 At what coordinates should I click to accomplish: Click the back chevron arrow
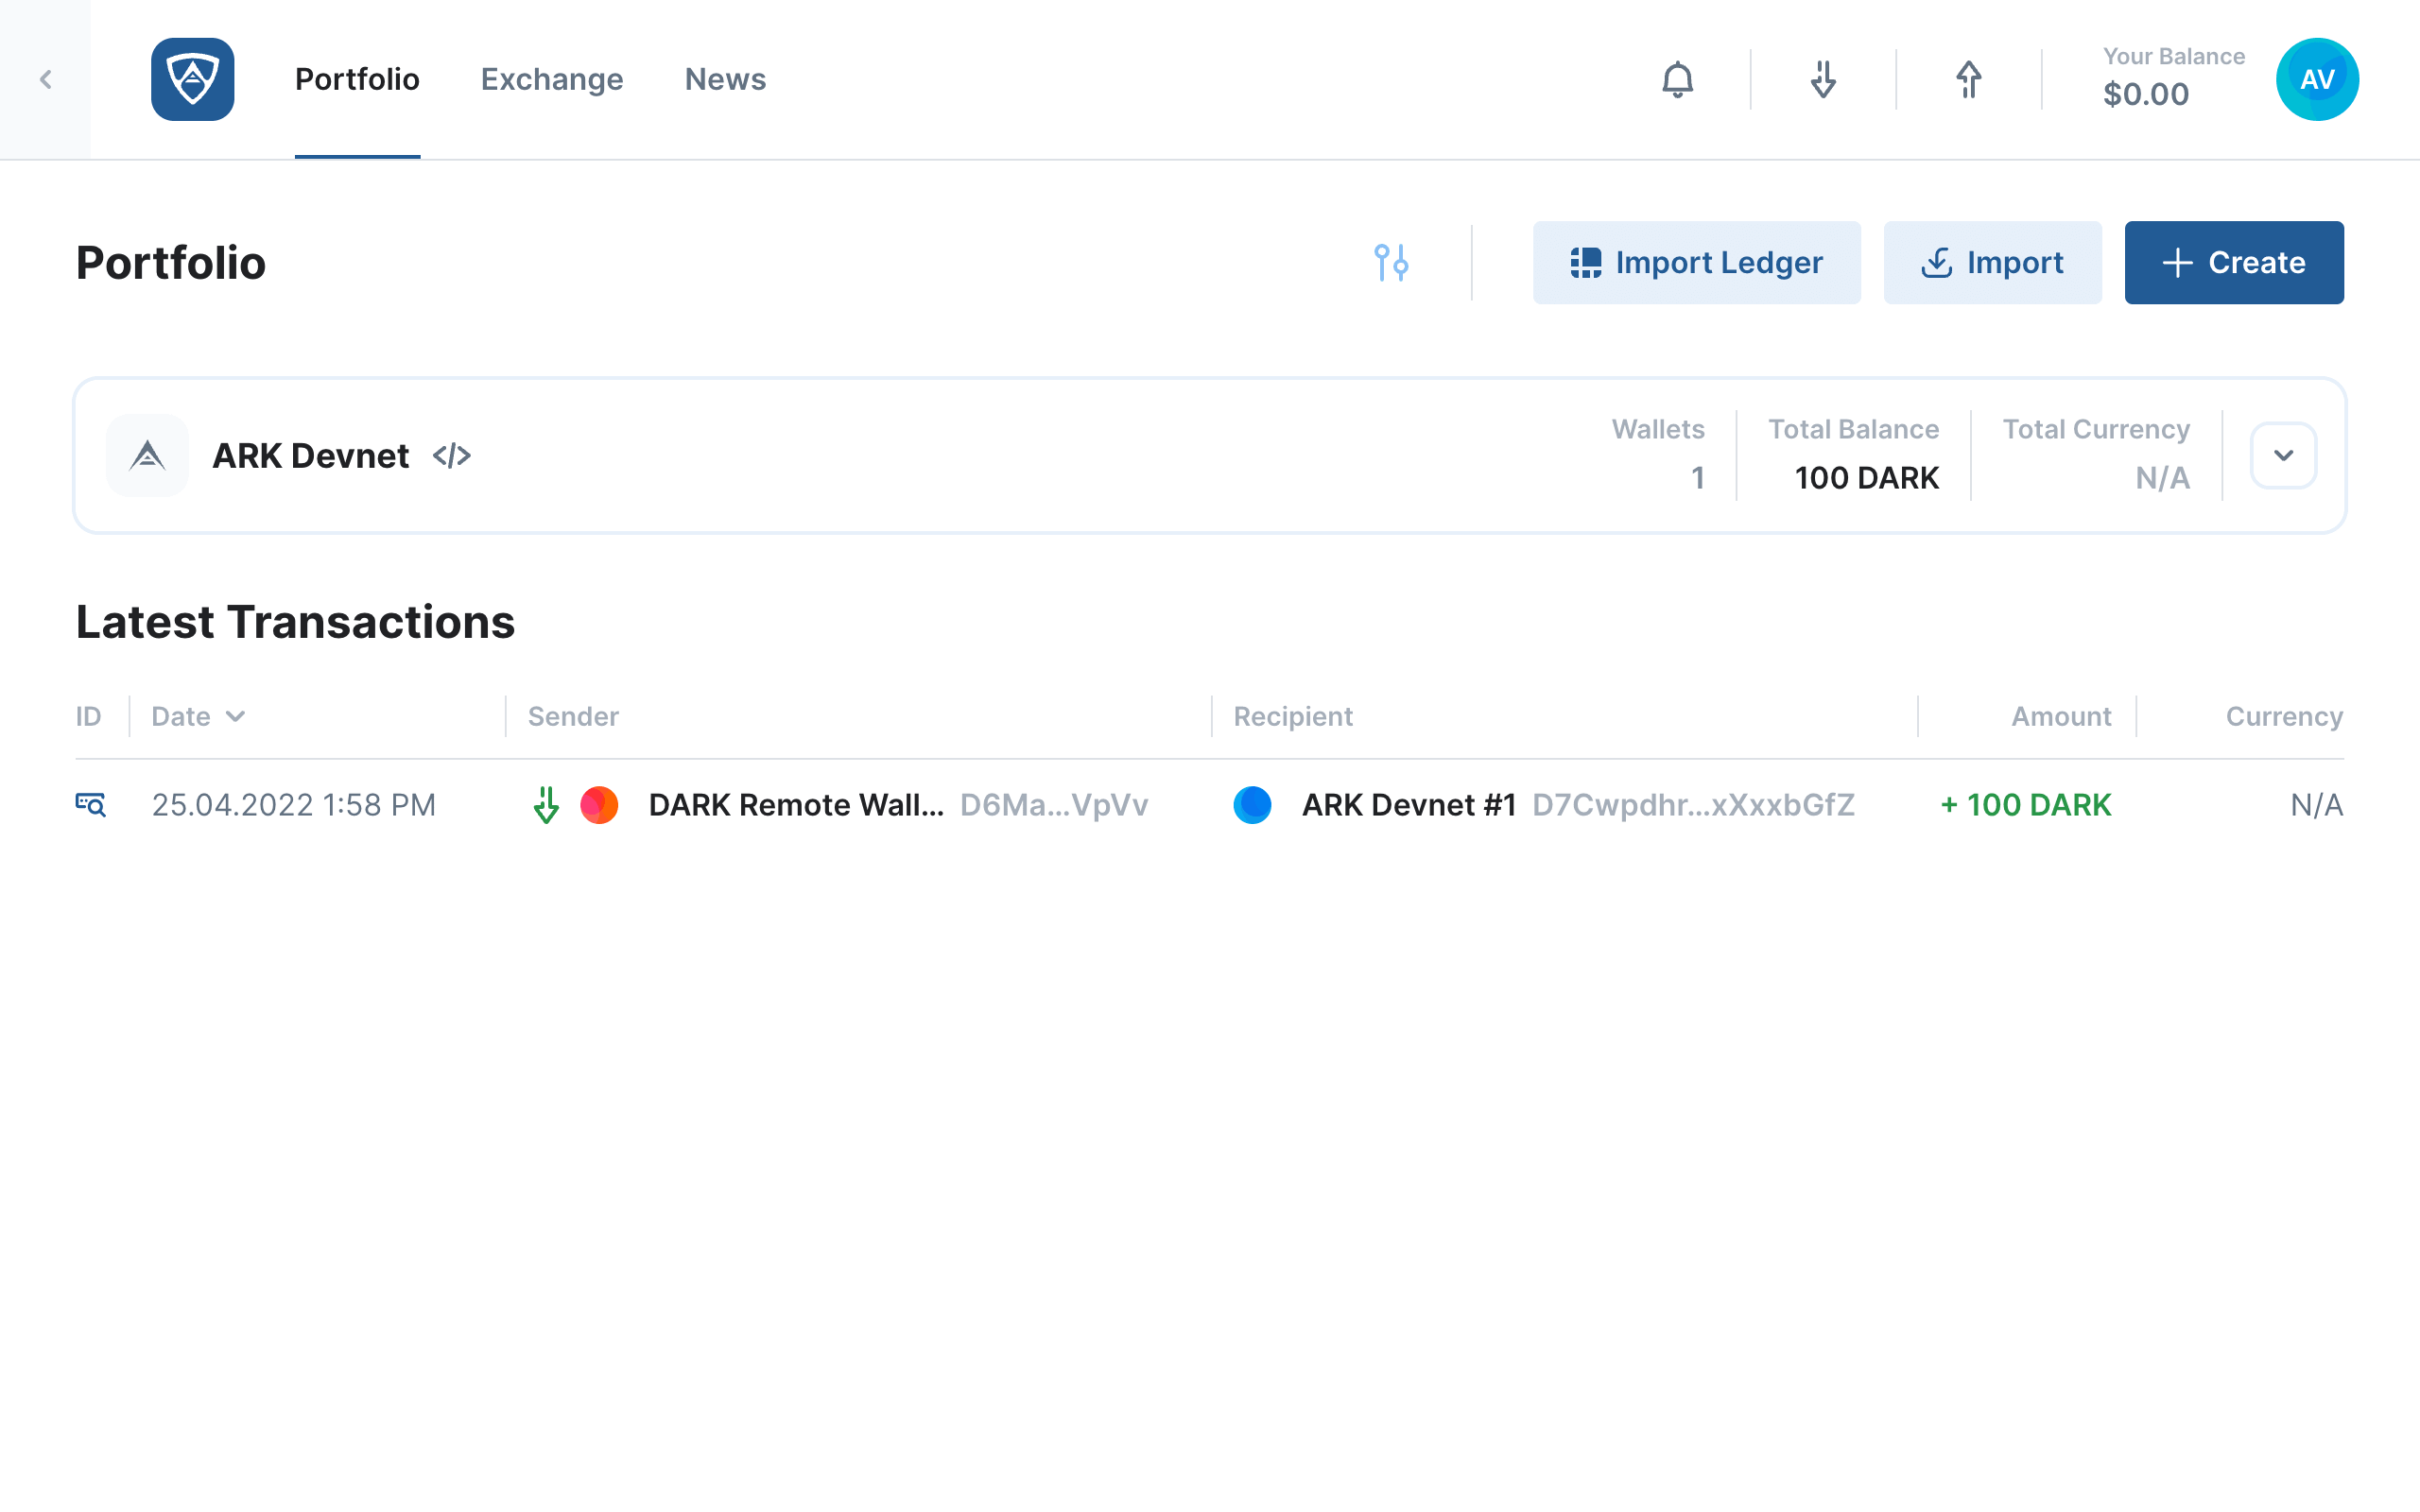45,79
